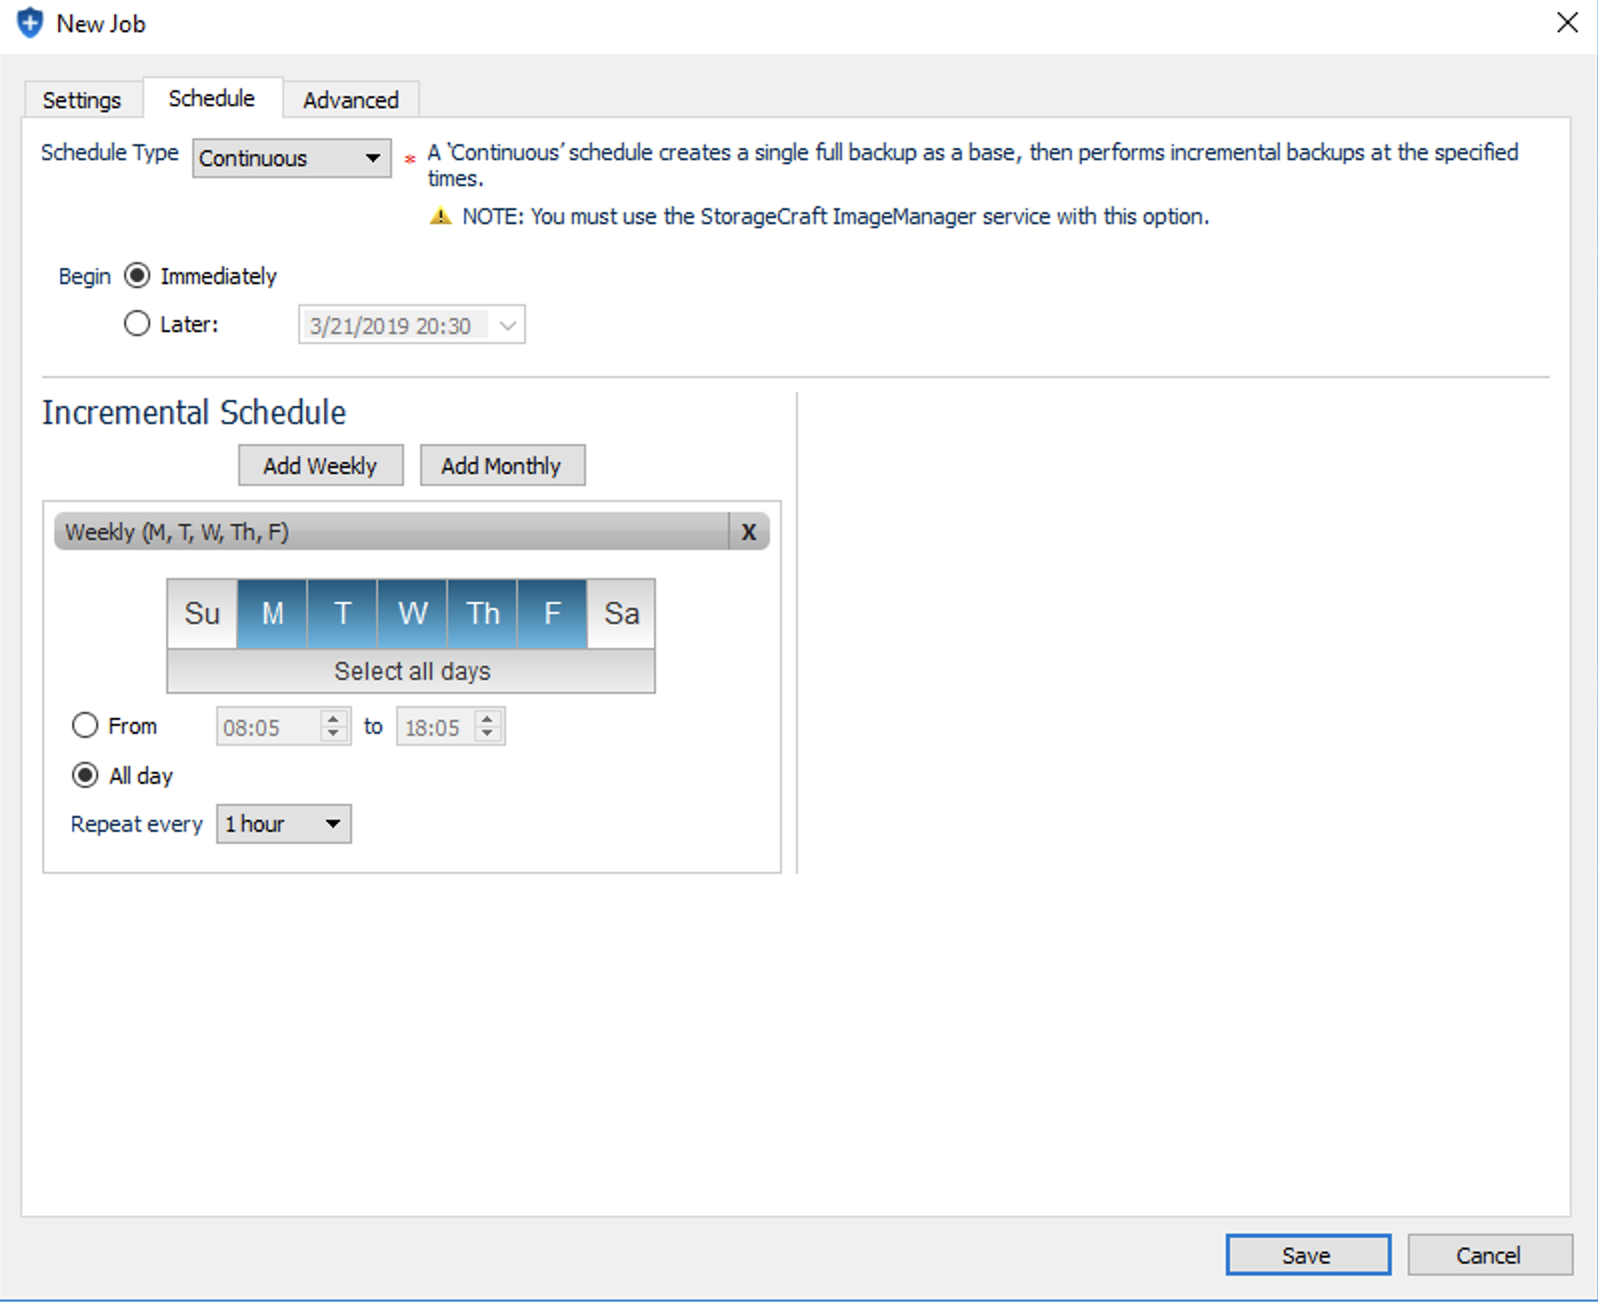Click the New Job shield icon
The width and height of the screenshot is (1598, 1302).
pyautogui.click(x=30, y=23)
